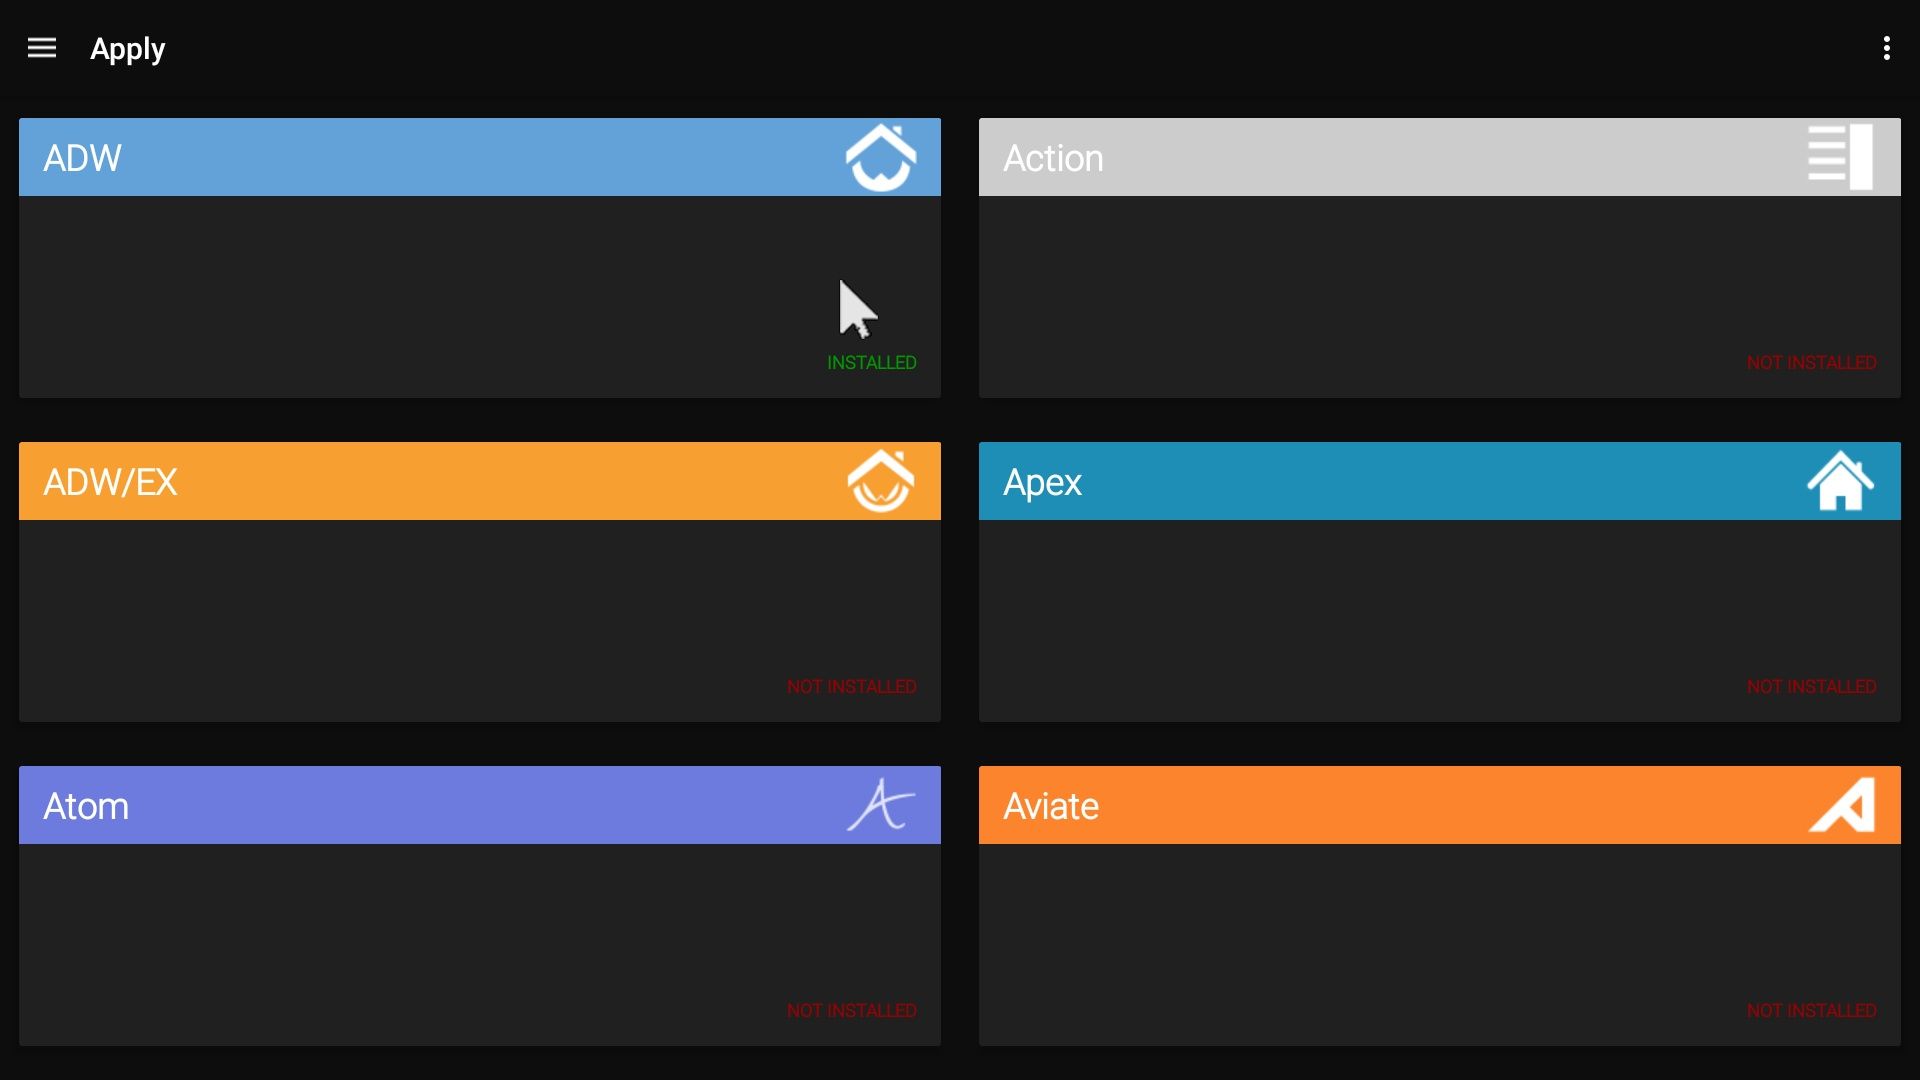Click the Atom launcher script-A icon
The height and width of the screenshot is (1080, 1920).
click(880, 805)
